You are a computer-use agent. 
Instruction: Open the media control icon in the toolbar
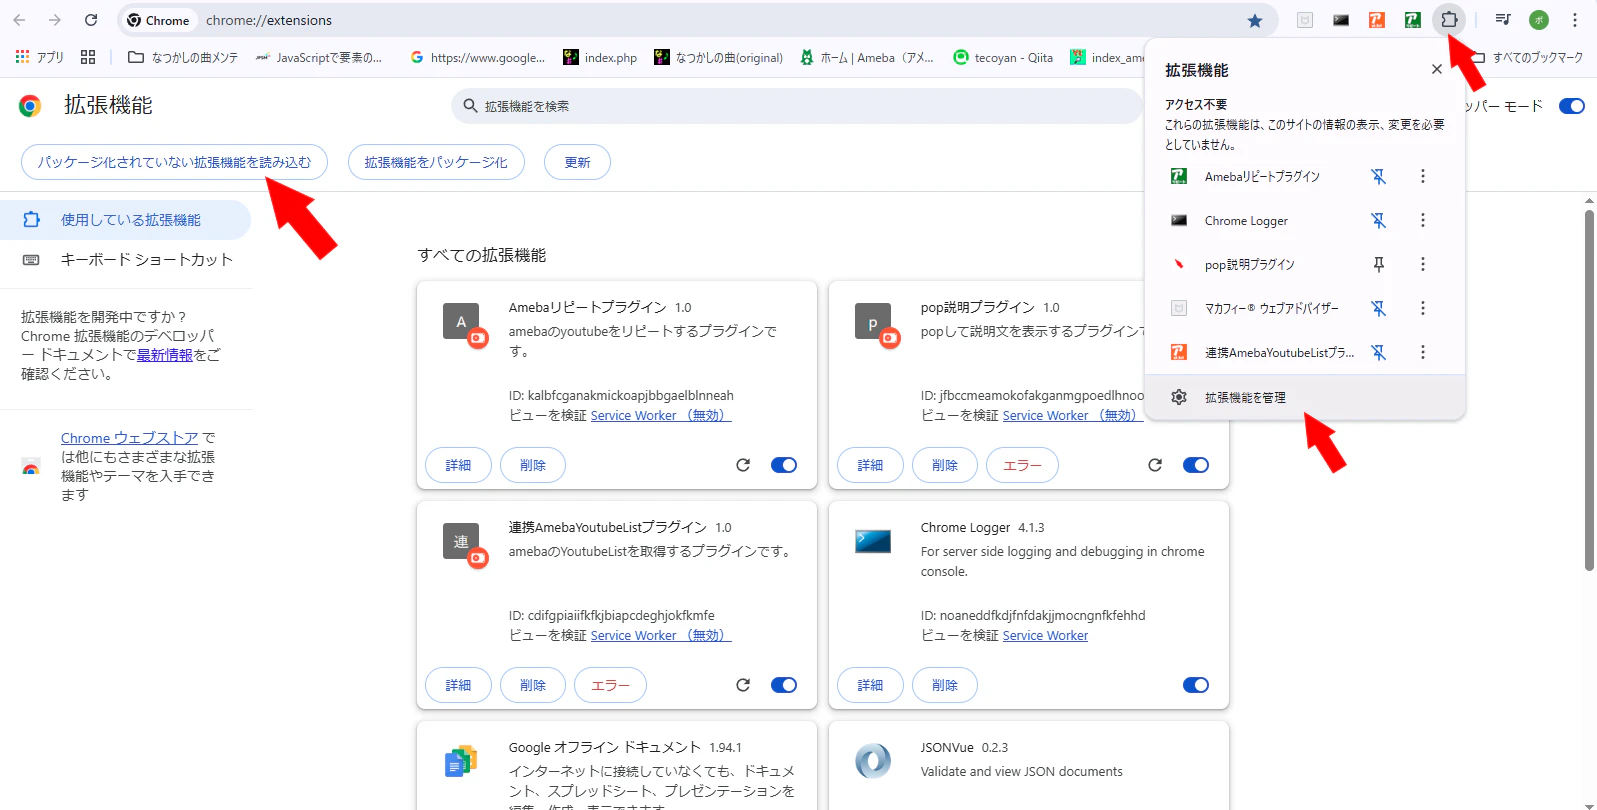[x=1503, y=19]
